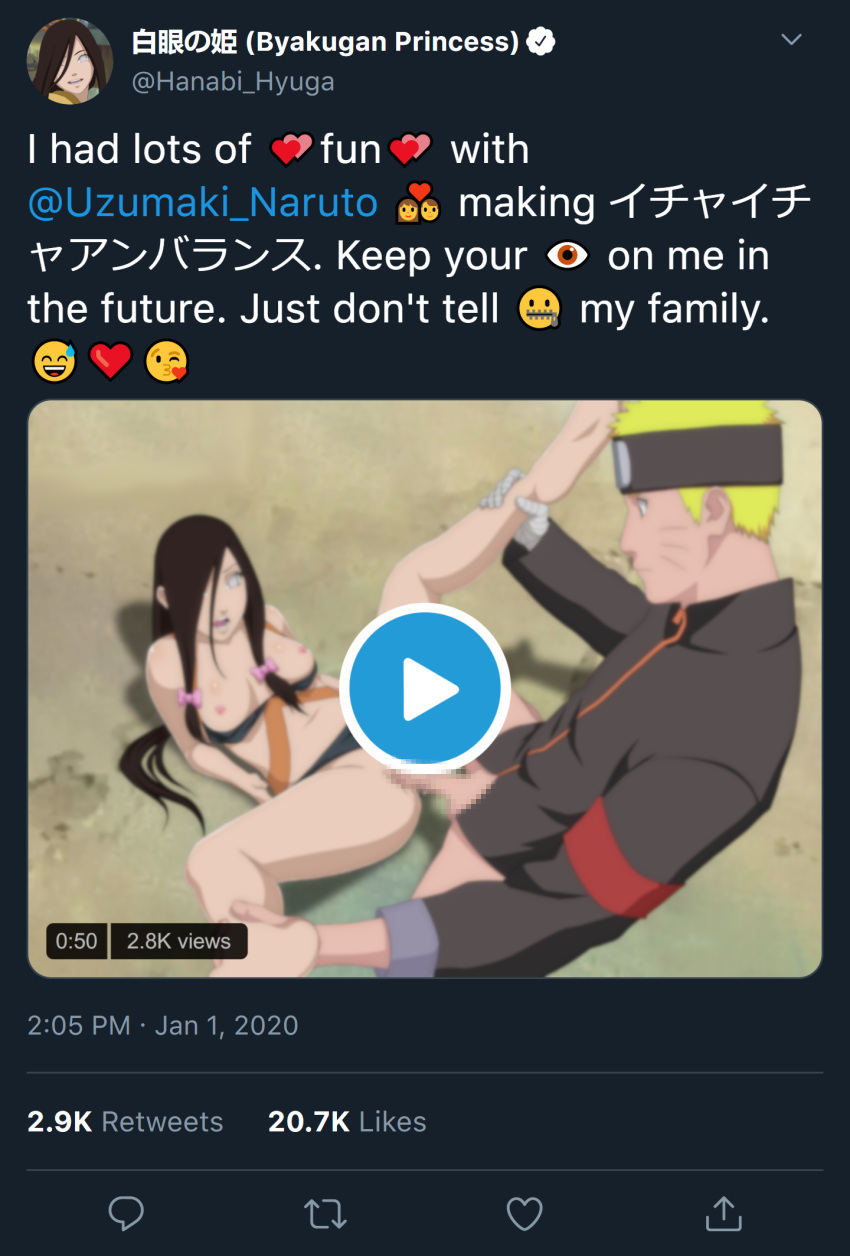Click the 2:05 PM Jan 1, 2020 timestamp
Image resolution: width=850 pixels, height=1256 pixels.
[x=163, y=1025]
